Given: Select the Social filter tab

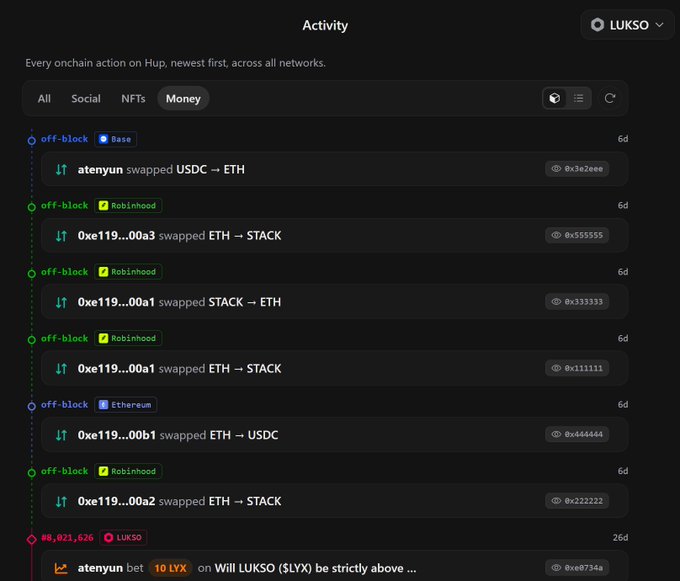Looking at the screenshot, I should tap(86, 98).
